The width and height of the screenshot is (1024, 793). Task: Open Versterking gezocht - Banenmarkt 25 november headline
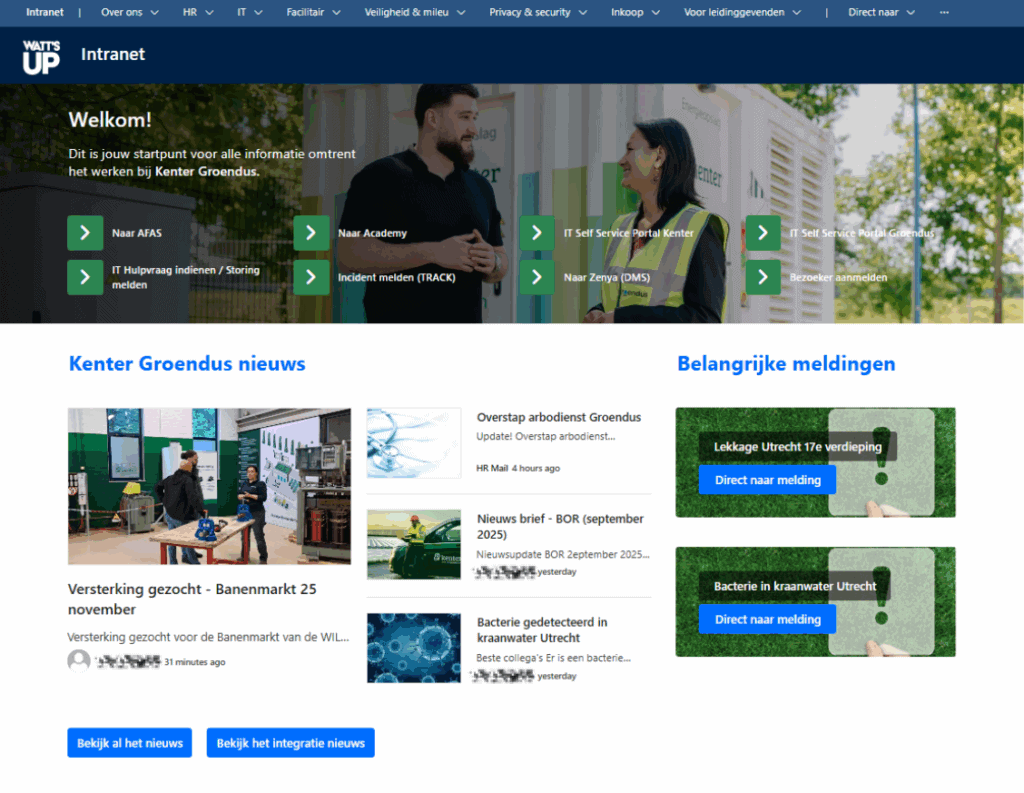[192, 599]
